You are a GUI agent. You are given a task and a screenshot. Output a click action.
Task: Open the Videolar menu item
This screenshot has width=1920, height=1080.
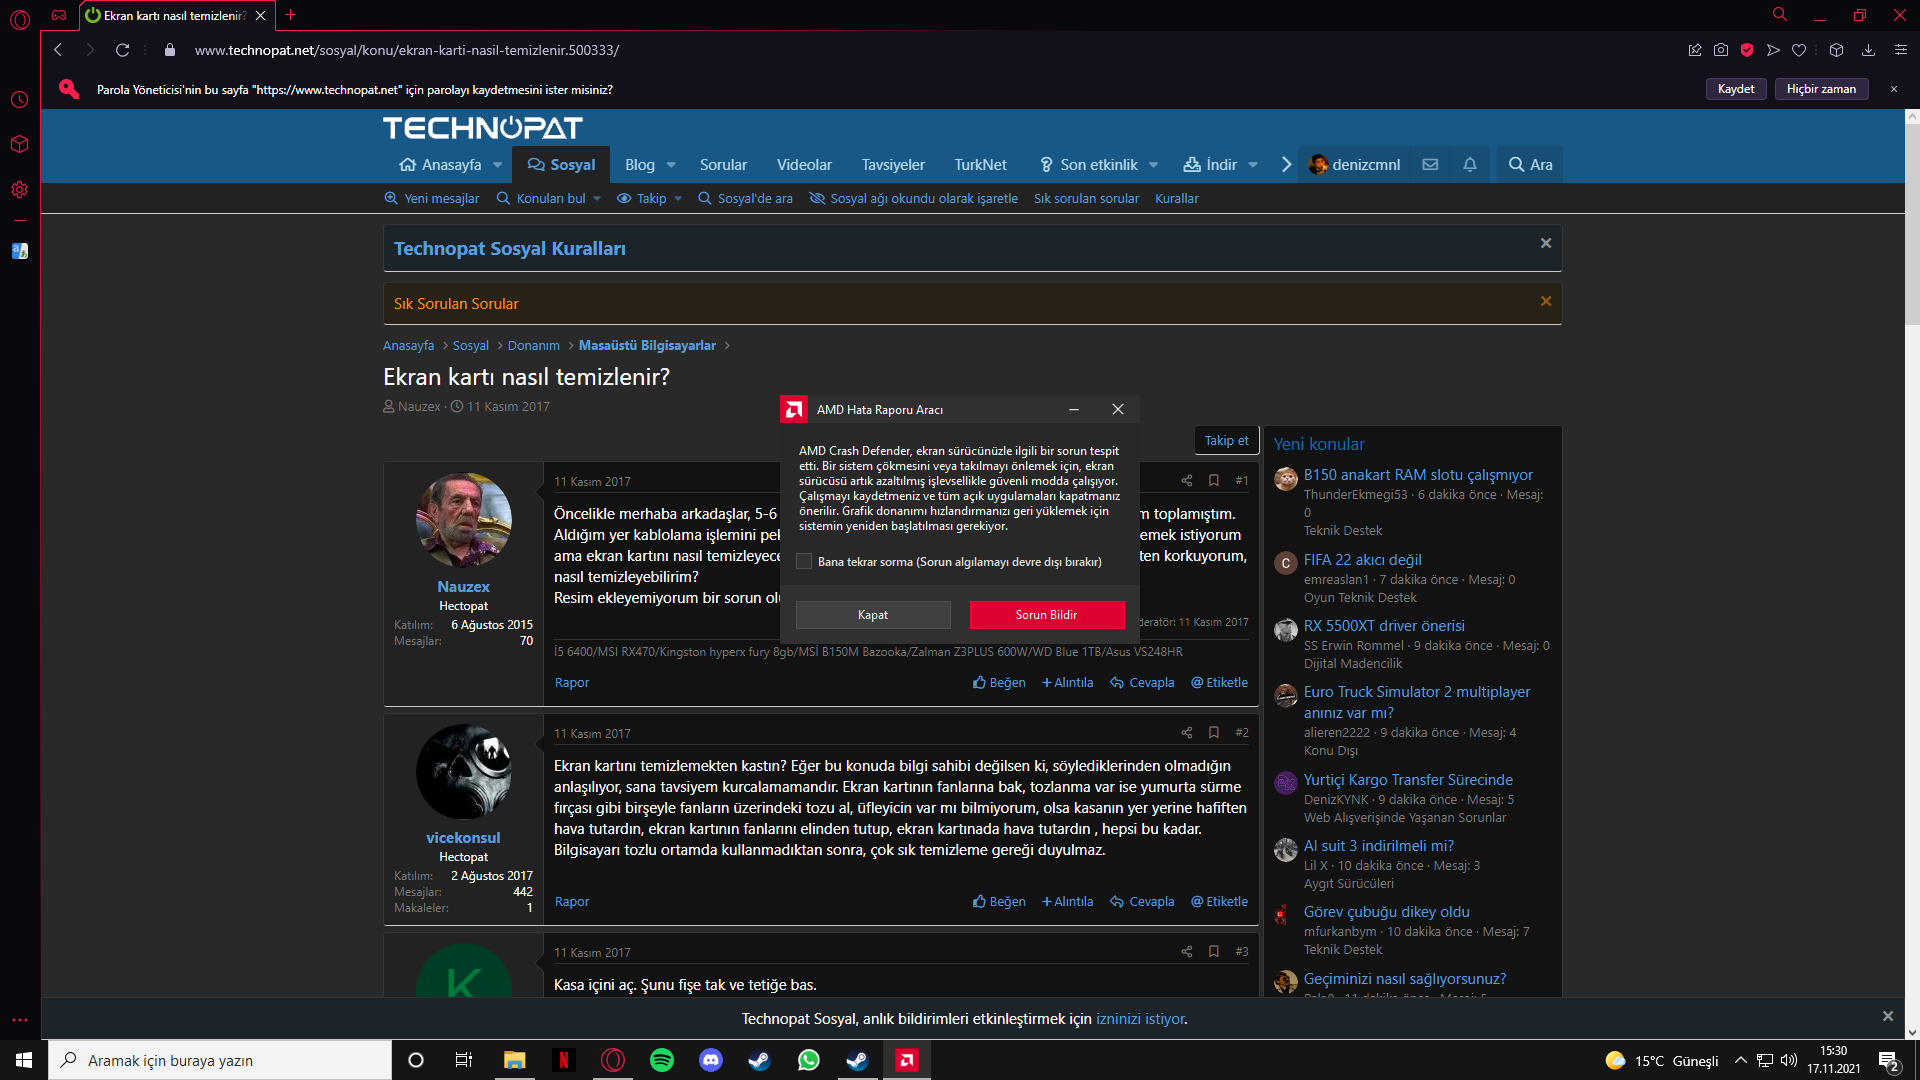804,165
